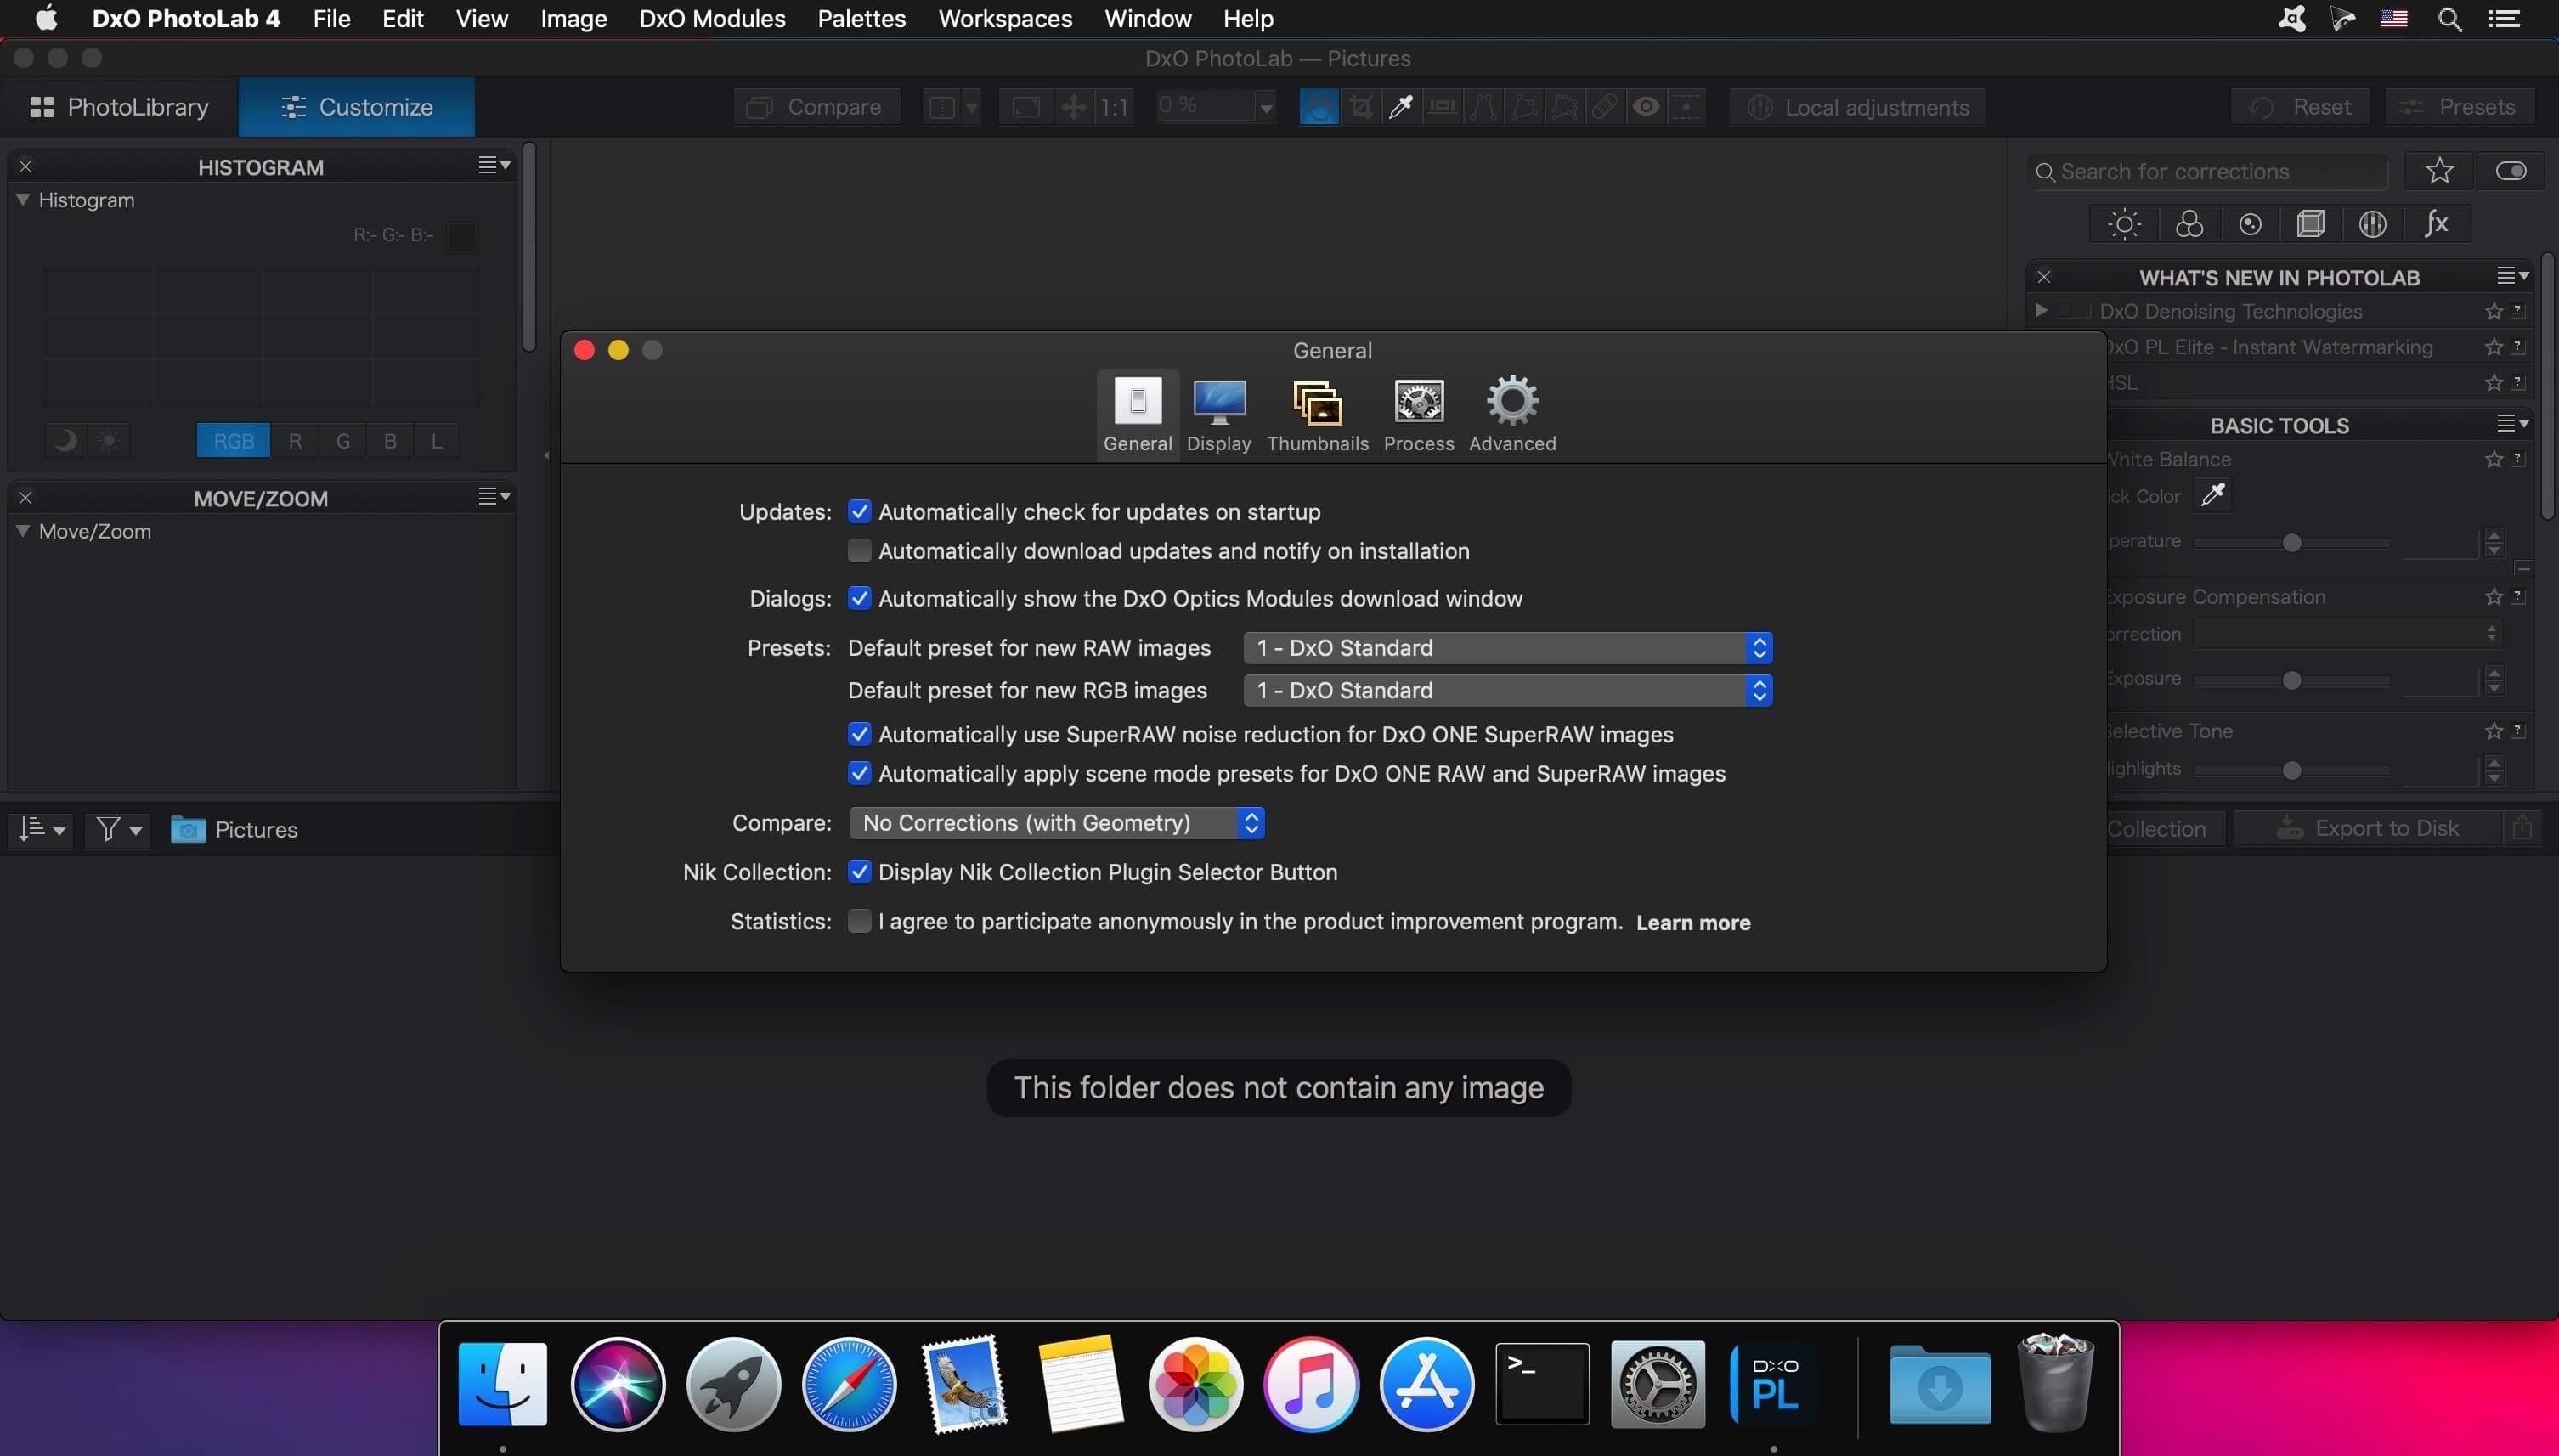Click the Reset button
The height and width of the screenshot is (1456, 2559).
click(x=2300, y=107)
